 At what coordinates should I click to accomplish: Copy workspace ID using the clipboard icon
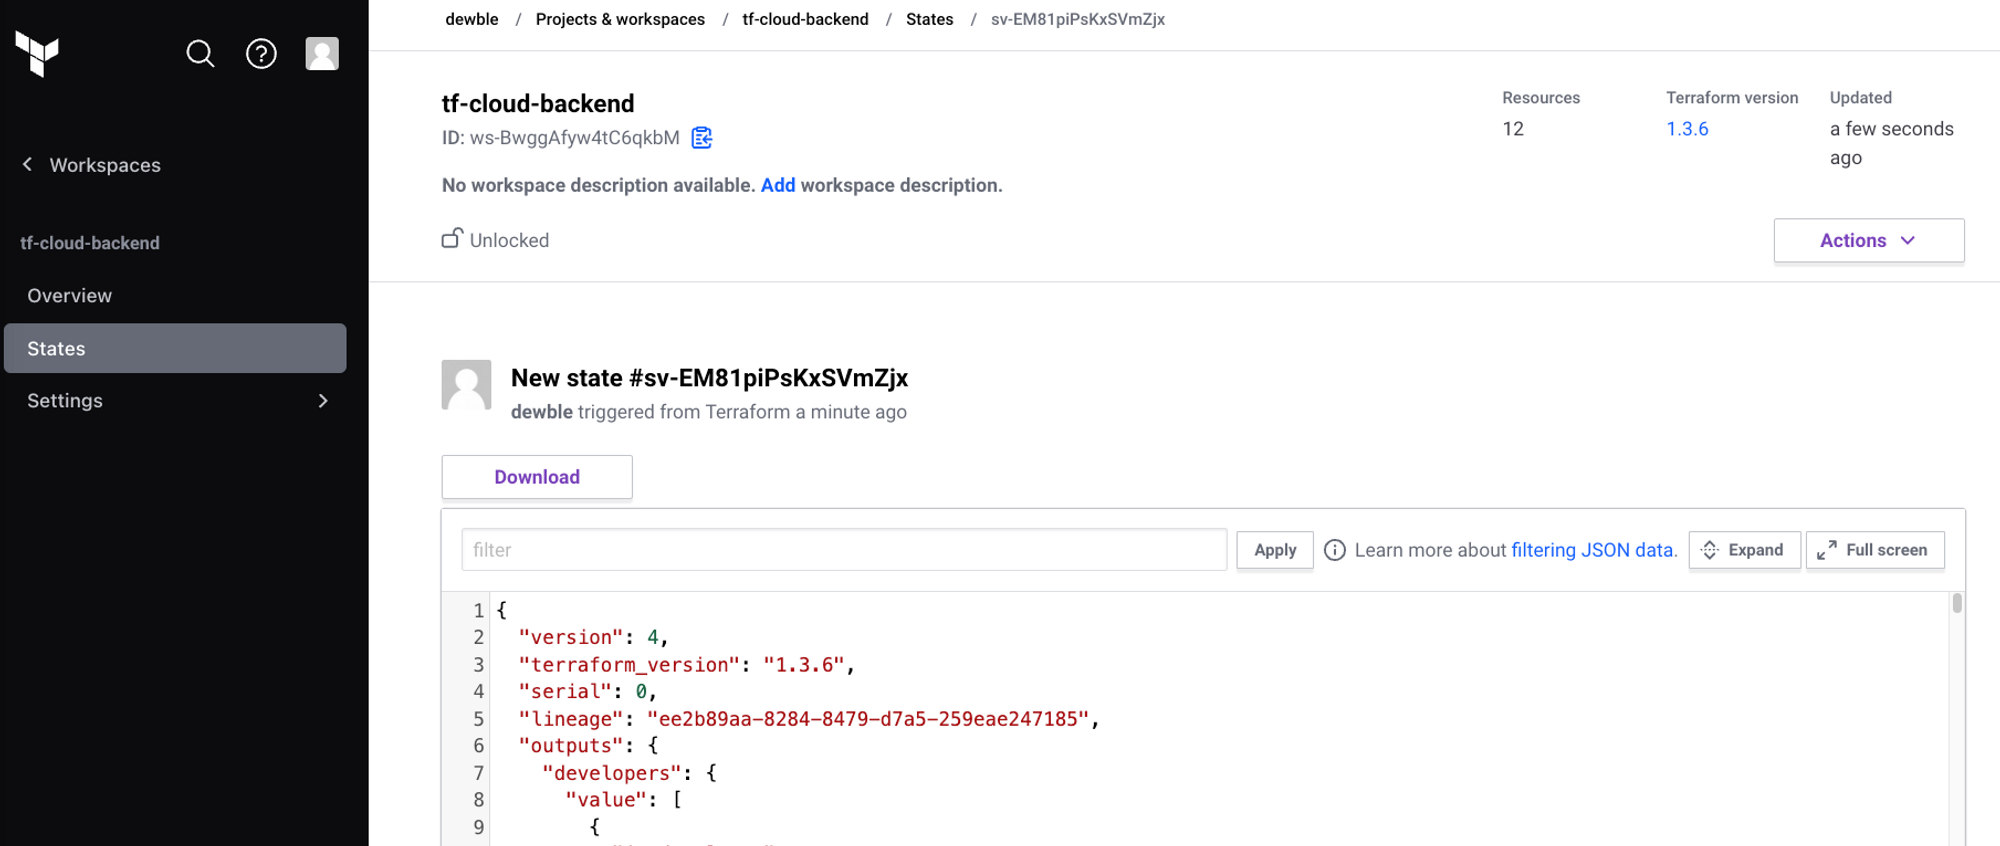point(702,137)
